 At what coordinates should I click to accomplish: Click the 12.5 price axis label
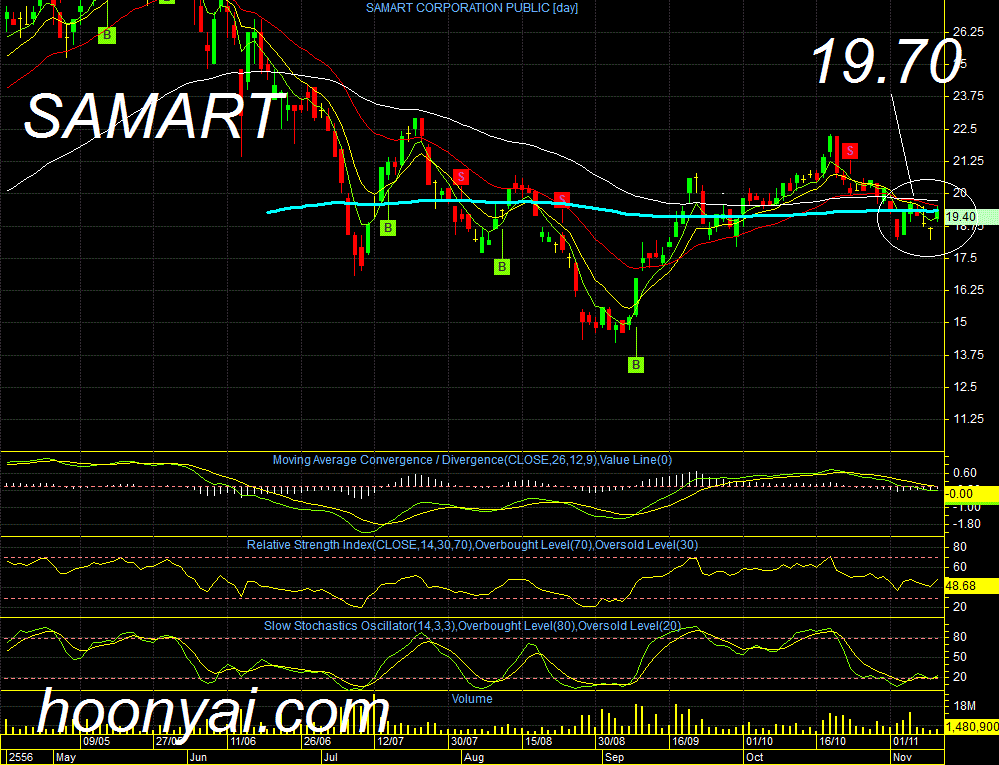964,387
